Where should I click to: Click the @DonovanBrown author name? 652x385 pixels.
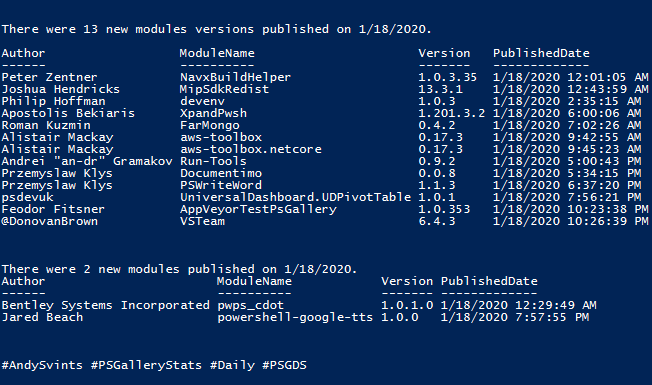[x=49, y=221]
